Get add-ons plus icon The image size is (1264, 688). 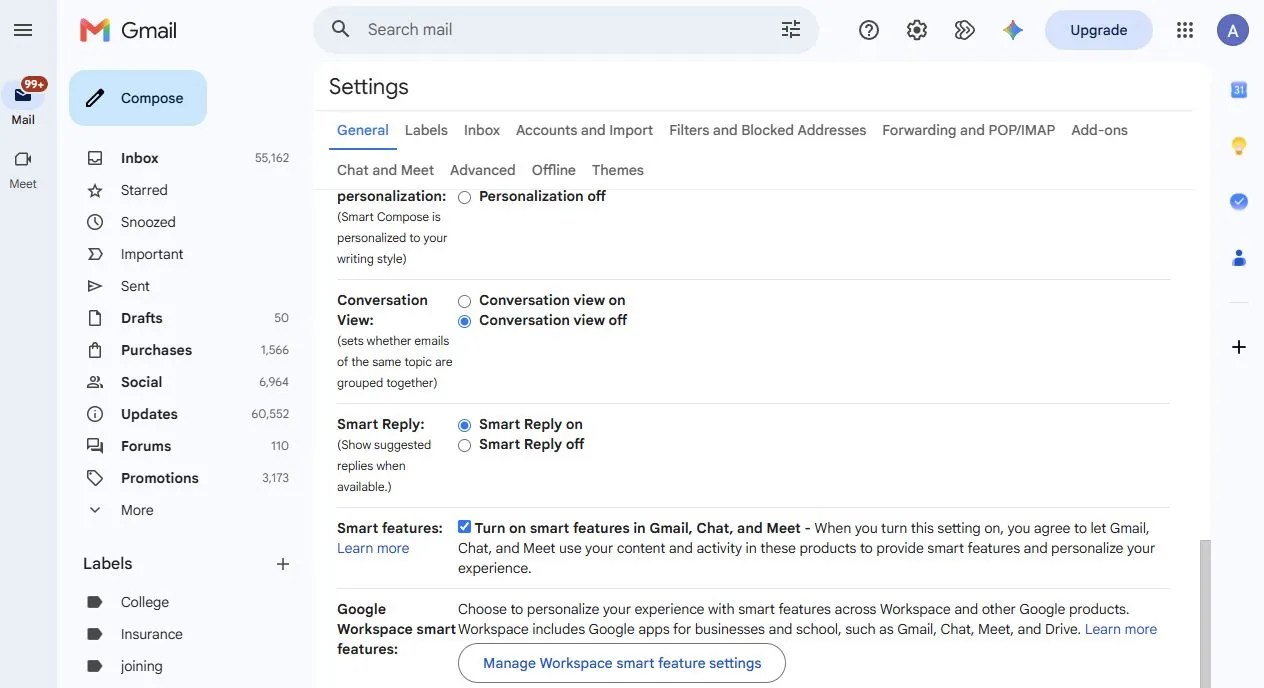(1239, 347)
